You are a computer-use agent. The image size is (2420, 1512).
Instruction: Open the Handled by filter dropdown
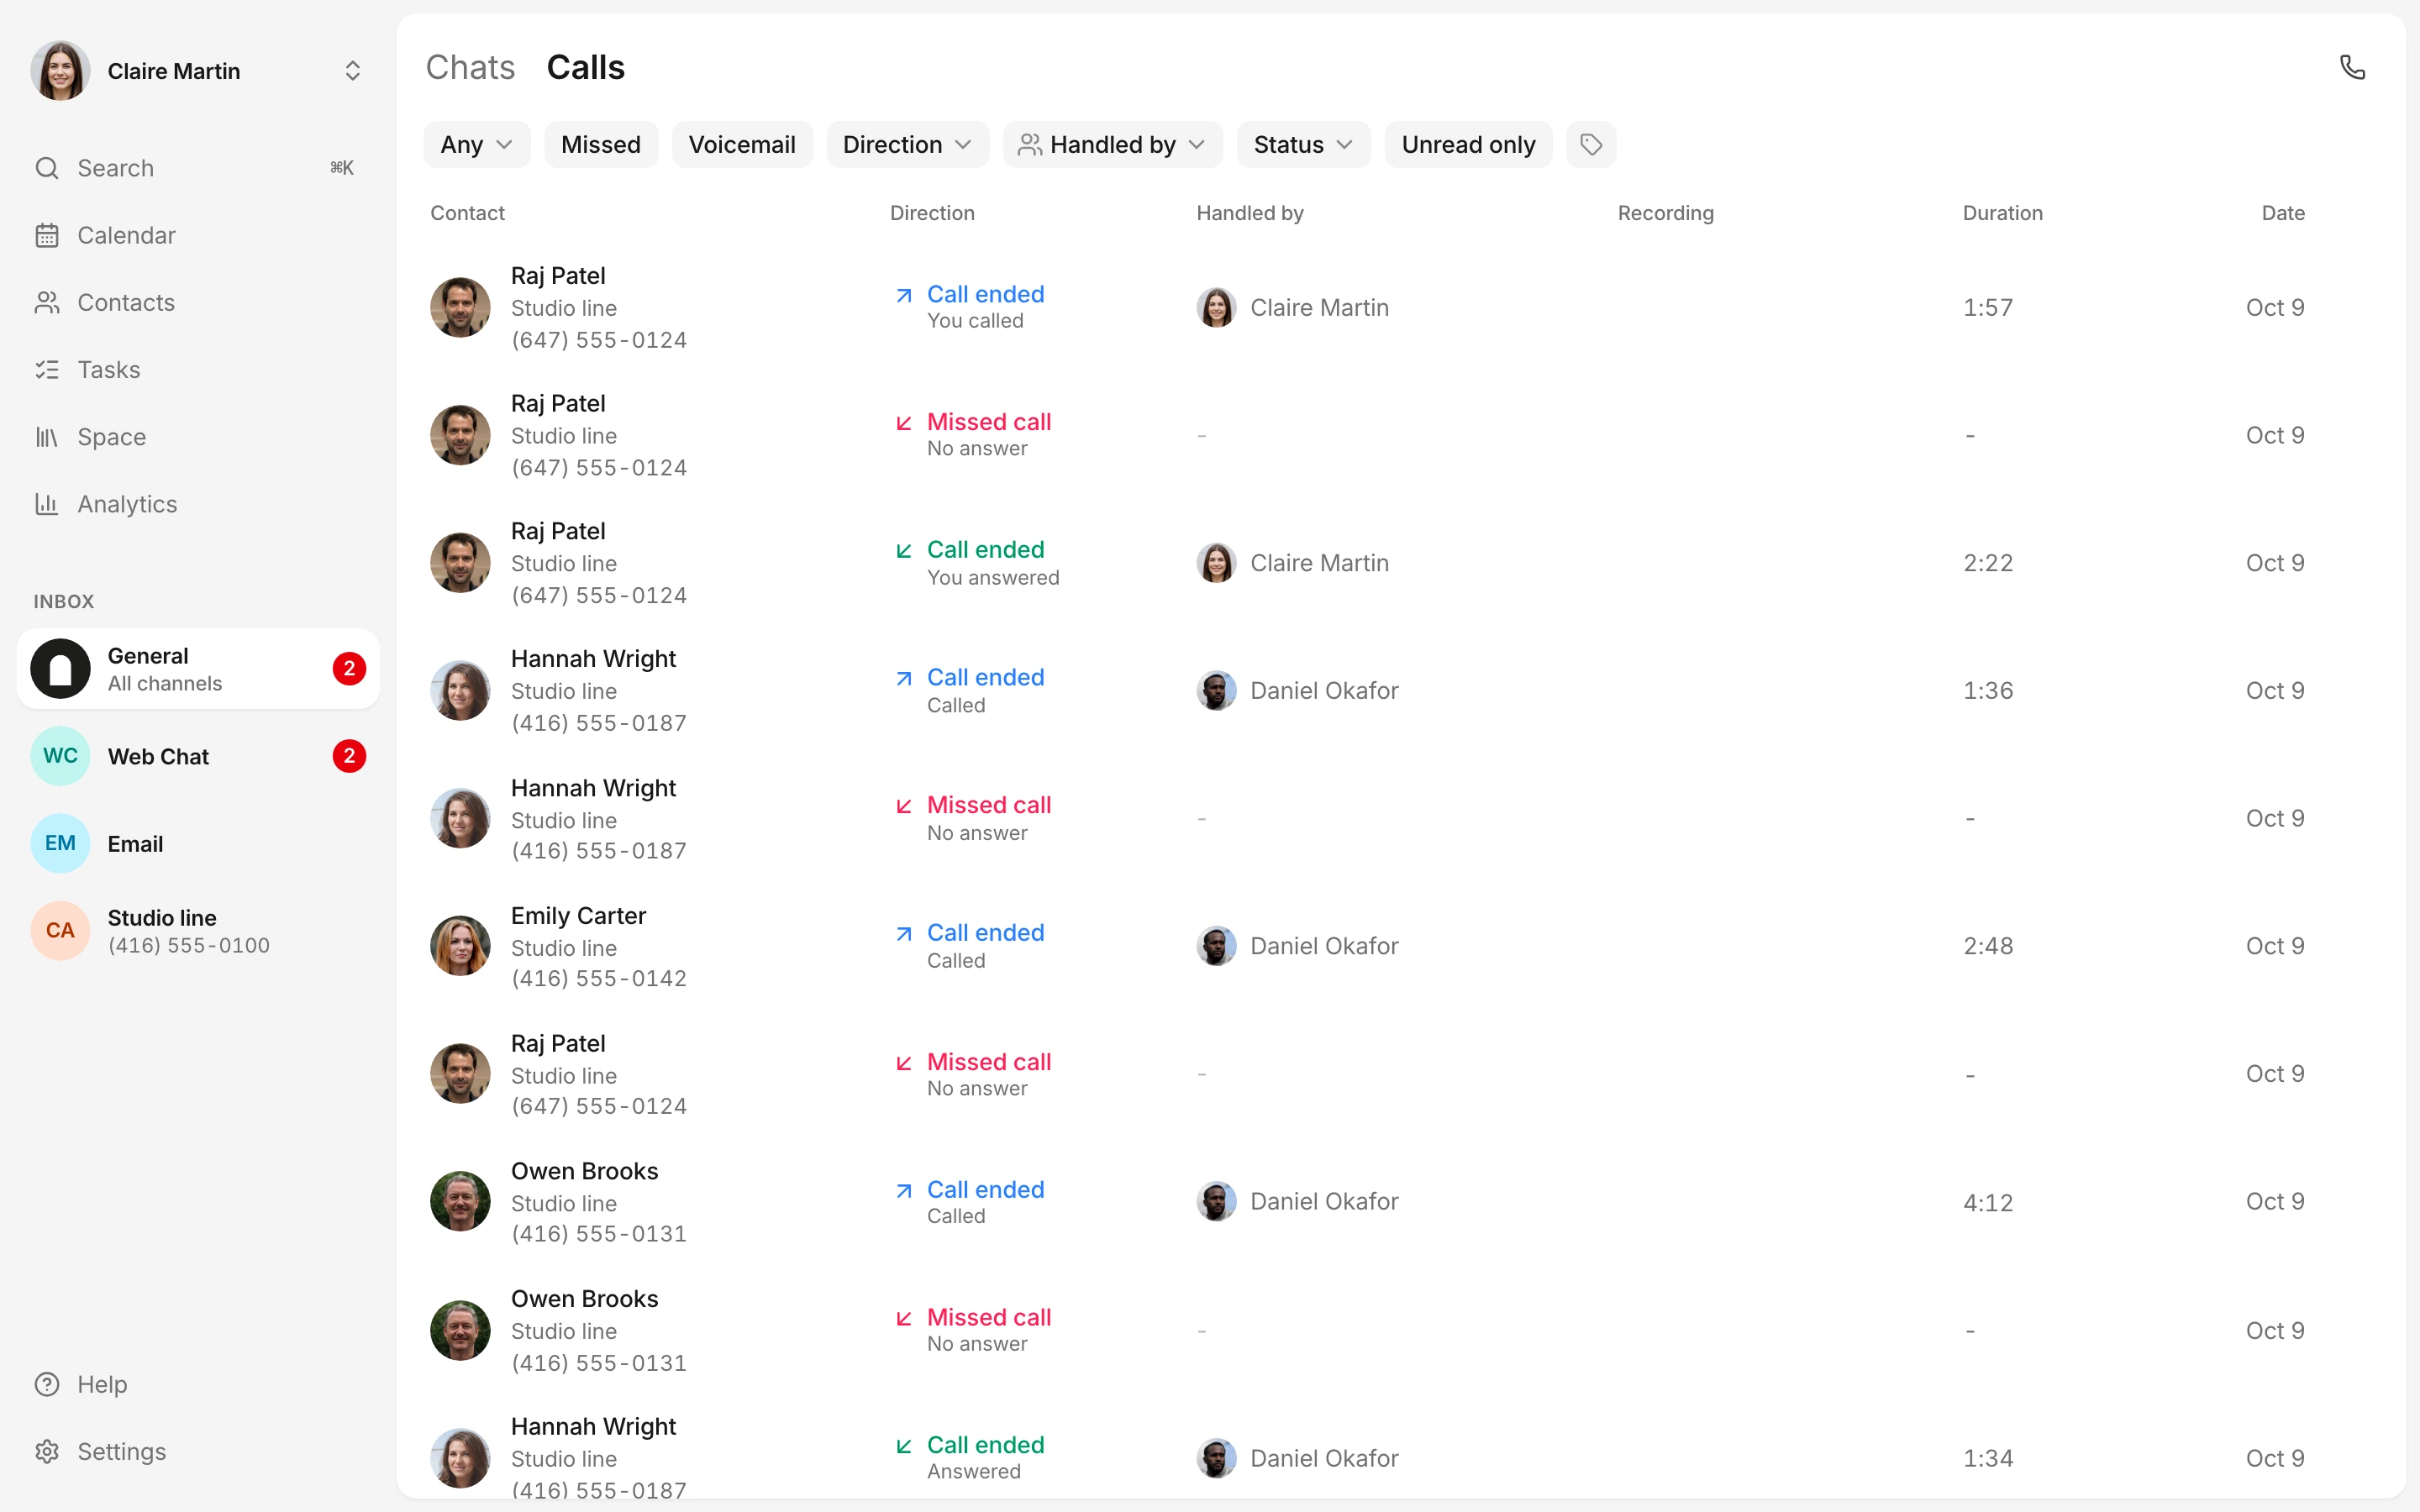tap(1112, 145)
